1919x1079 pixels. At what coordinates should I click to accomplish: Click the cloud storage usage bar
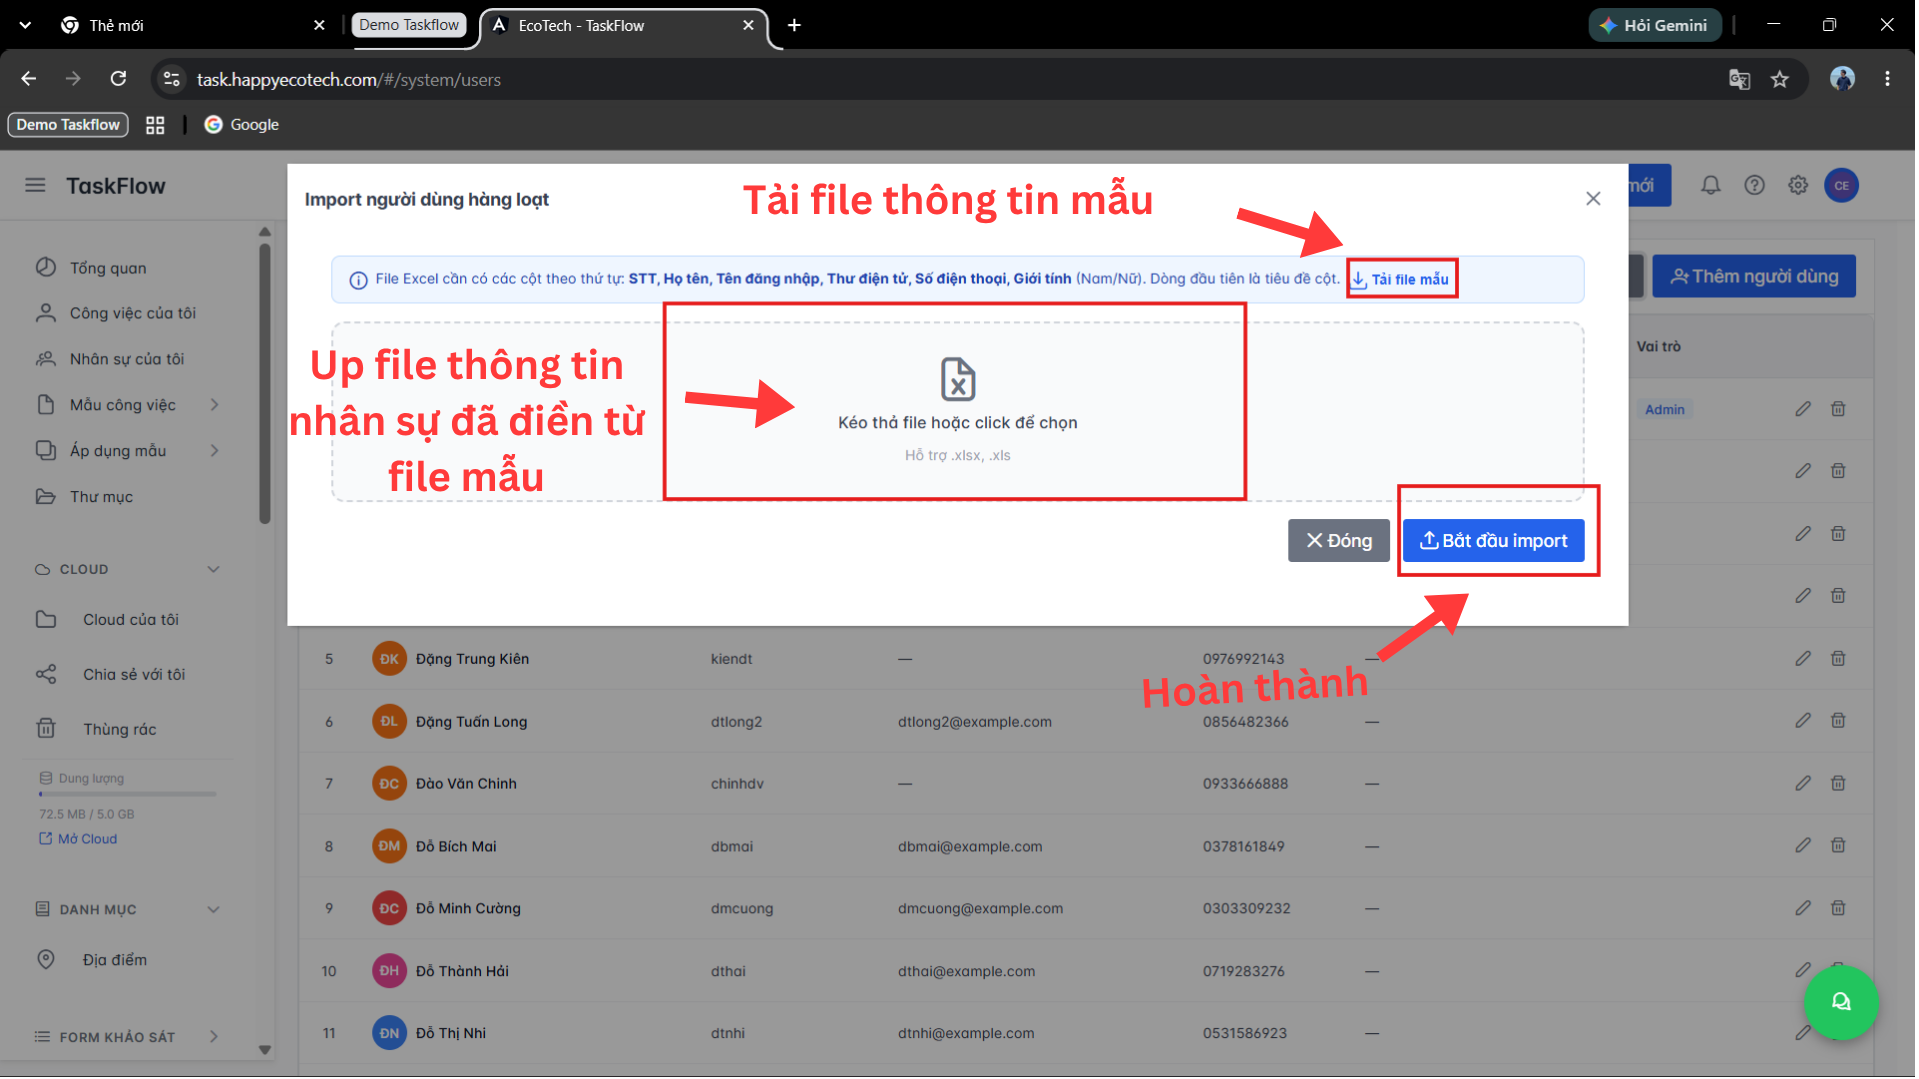[x=128, y=795]
